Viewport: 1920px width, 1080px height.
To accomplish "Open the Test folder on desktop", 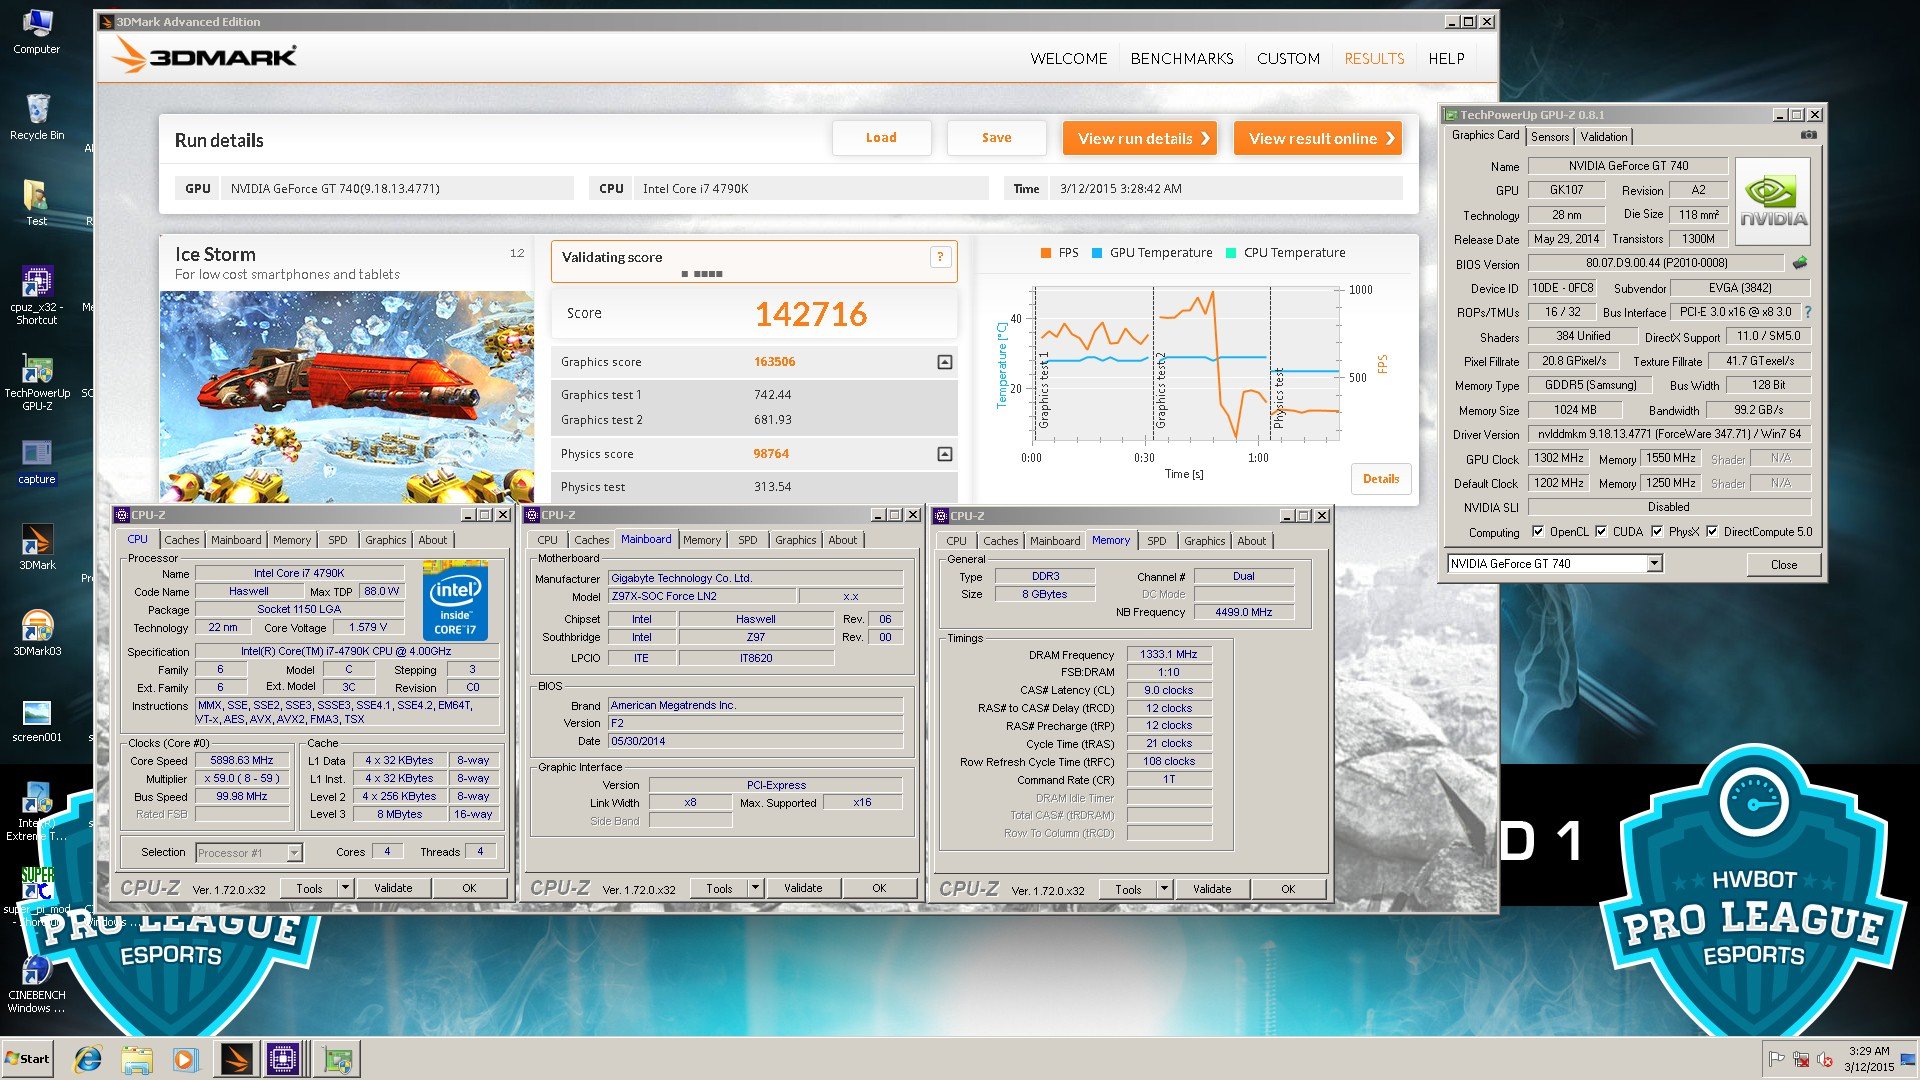I will [x=36, y=203].
